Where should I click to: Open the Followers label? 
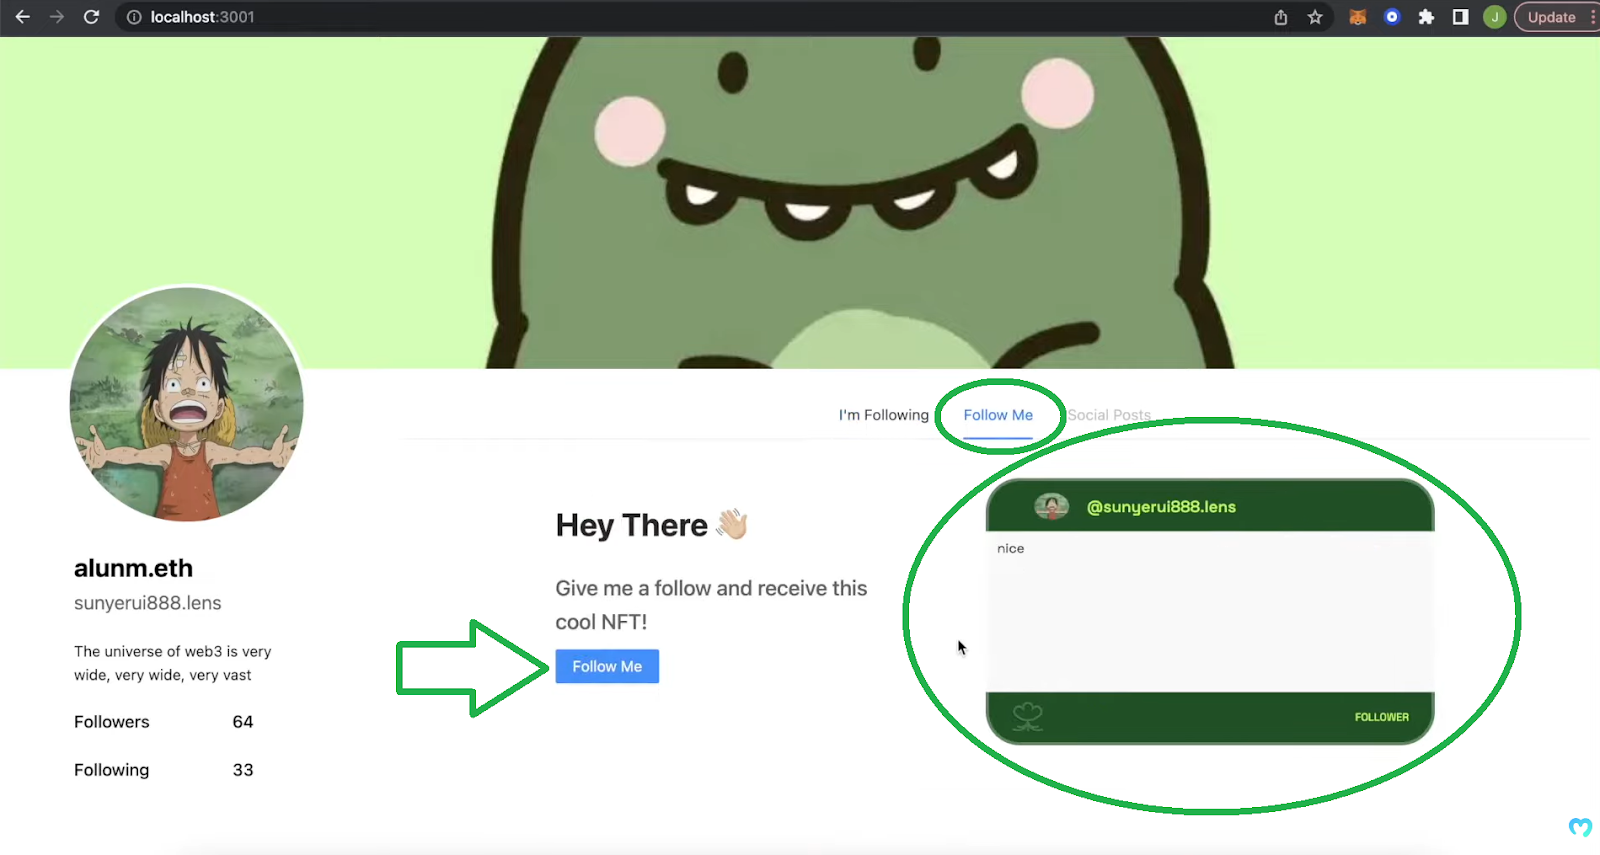[x=111, y=722]
